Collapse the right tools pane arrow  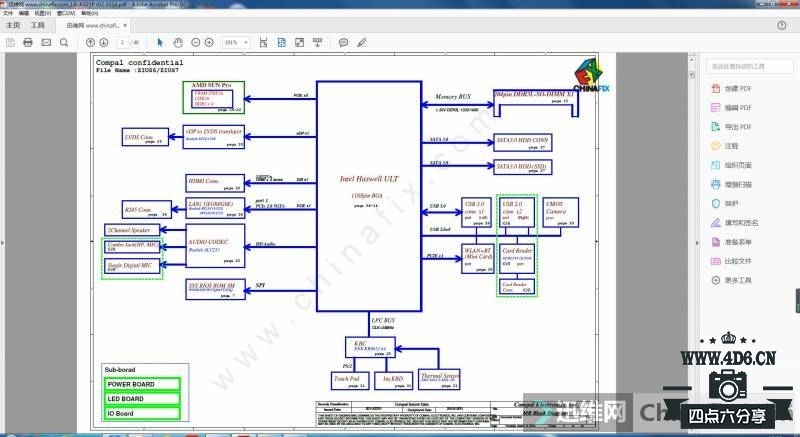[697, 243]
